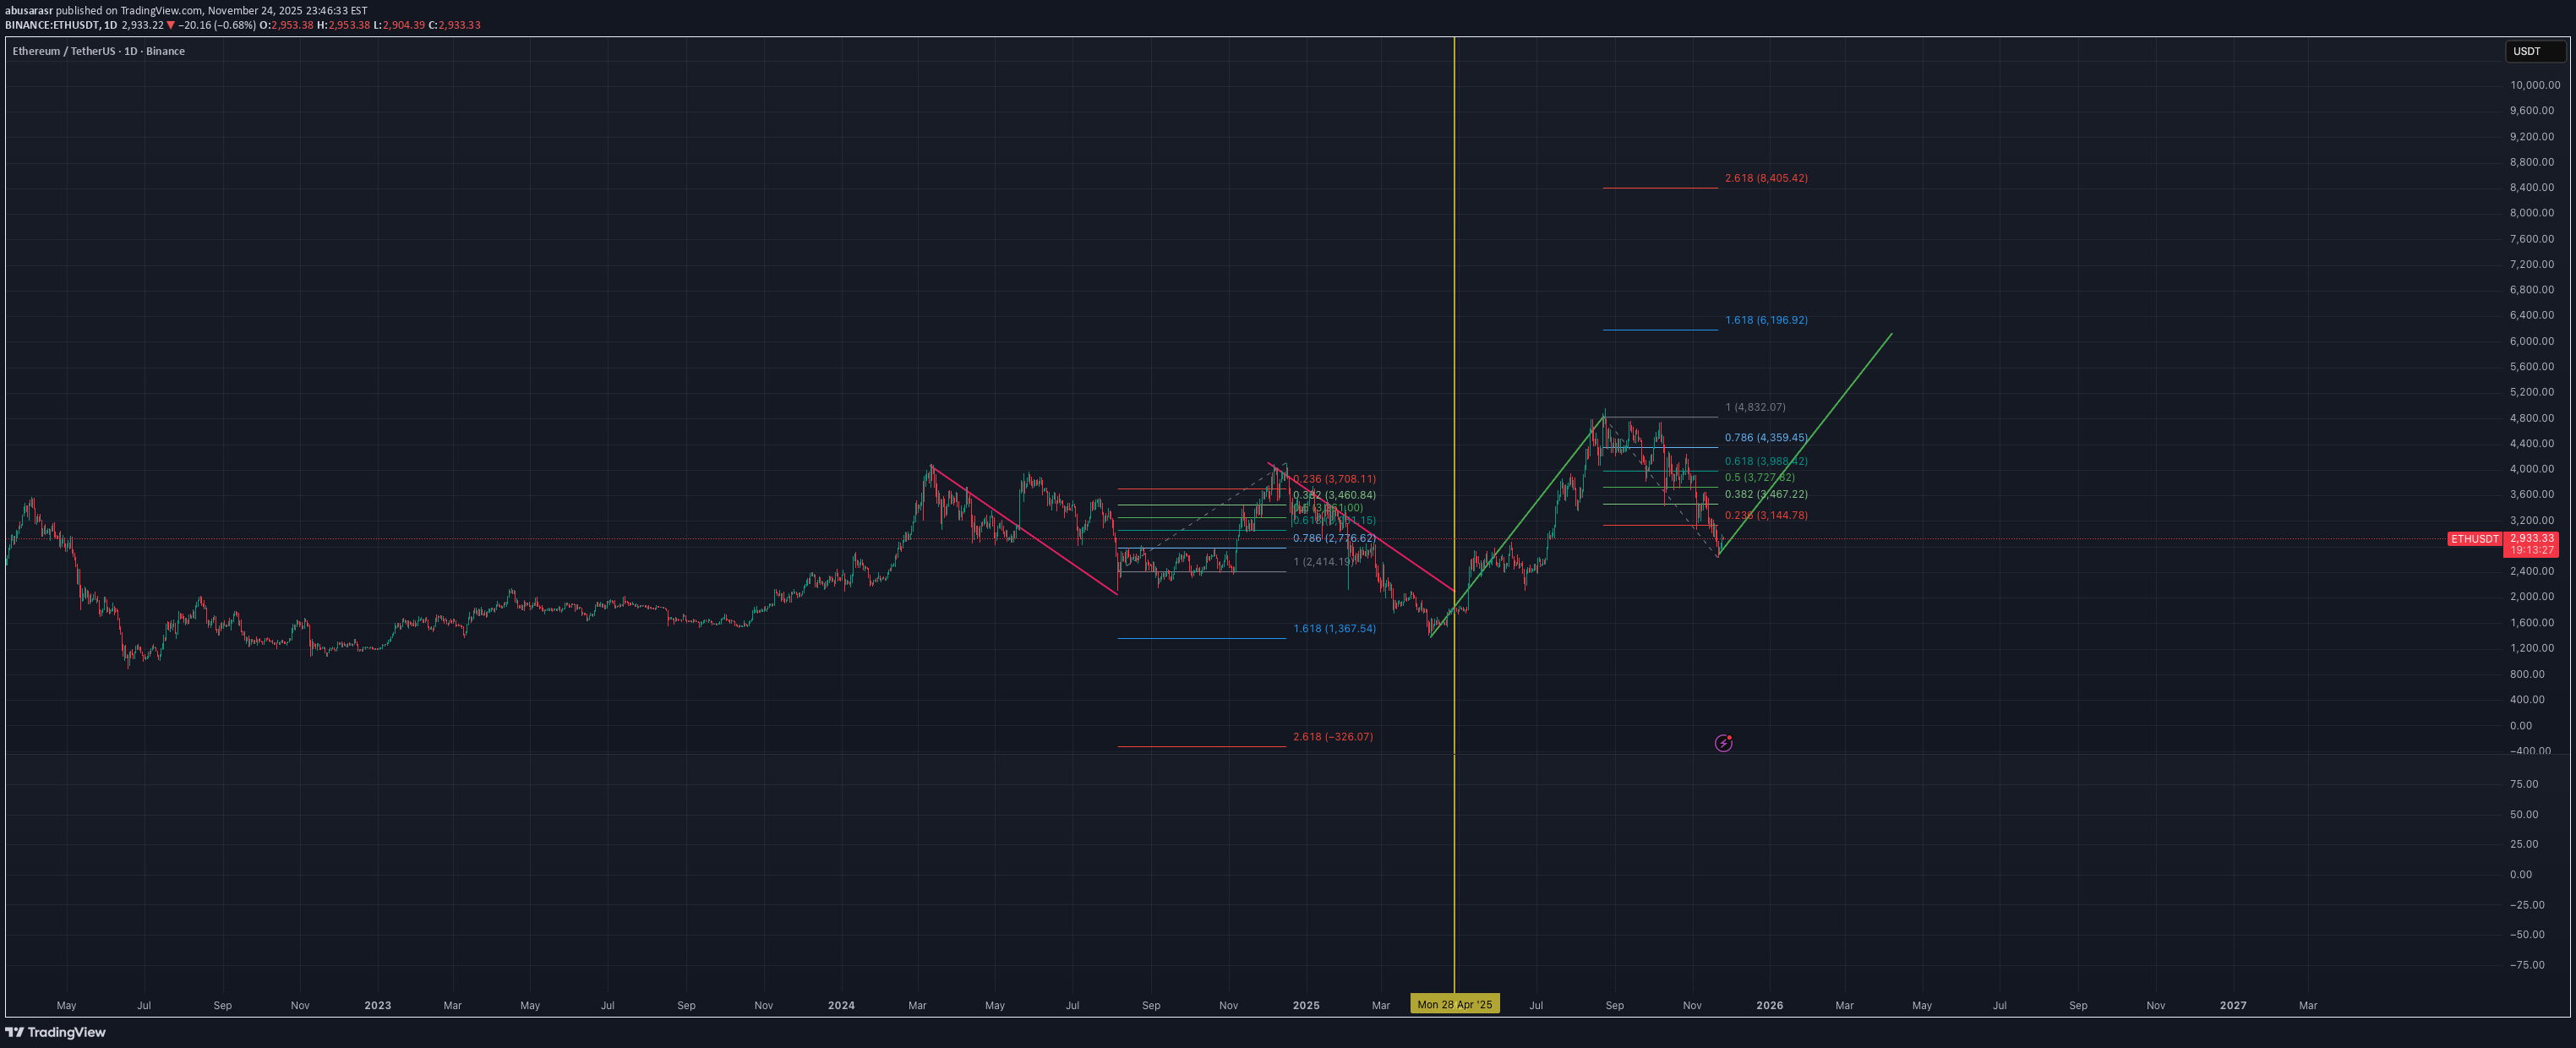Click the Ethereum / TetherUS chart title
The height and width of the screenshot is (1048, 2576).
(x=98, y=51)
